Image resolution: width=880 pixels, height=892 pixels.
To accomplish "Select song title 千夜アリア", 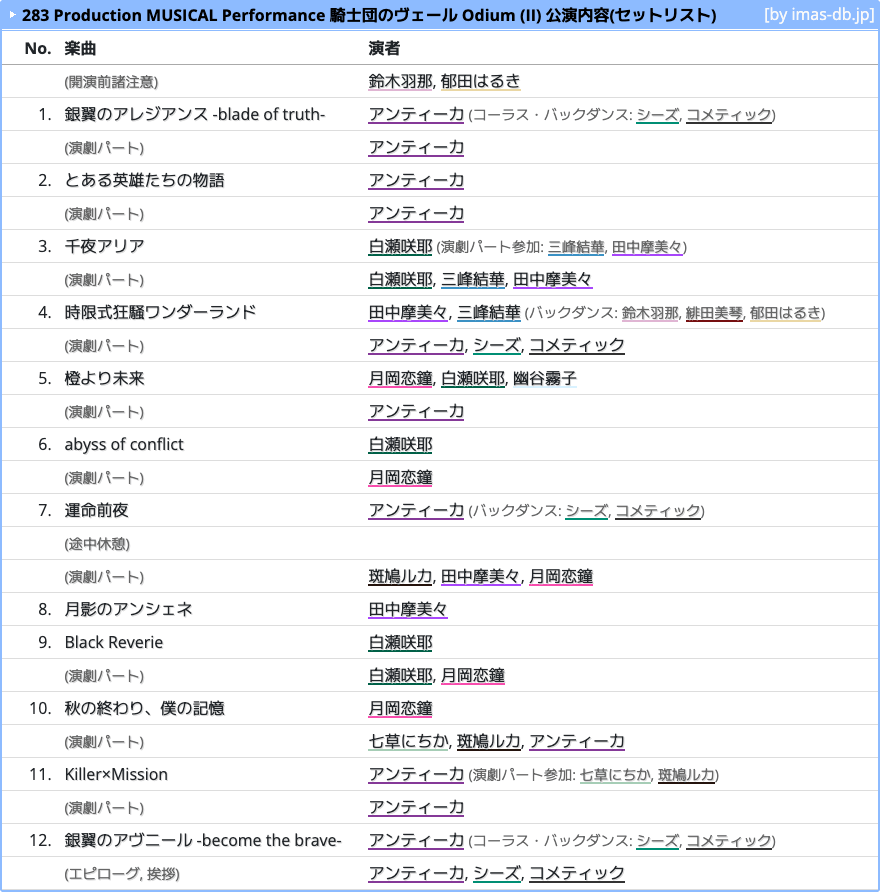I will coord(104,246).
